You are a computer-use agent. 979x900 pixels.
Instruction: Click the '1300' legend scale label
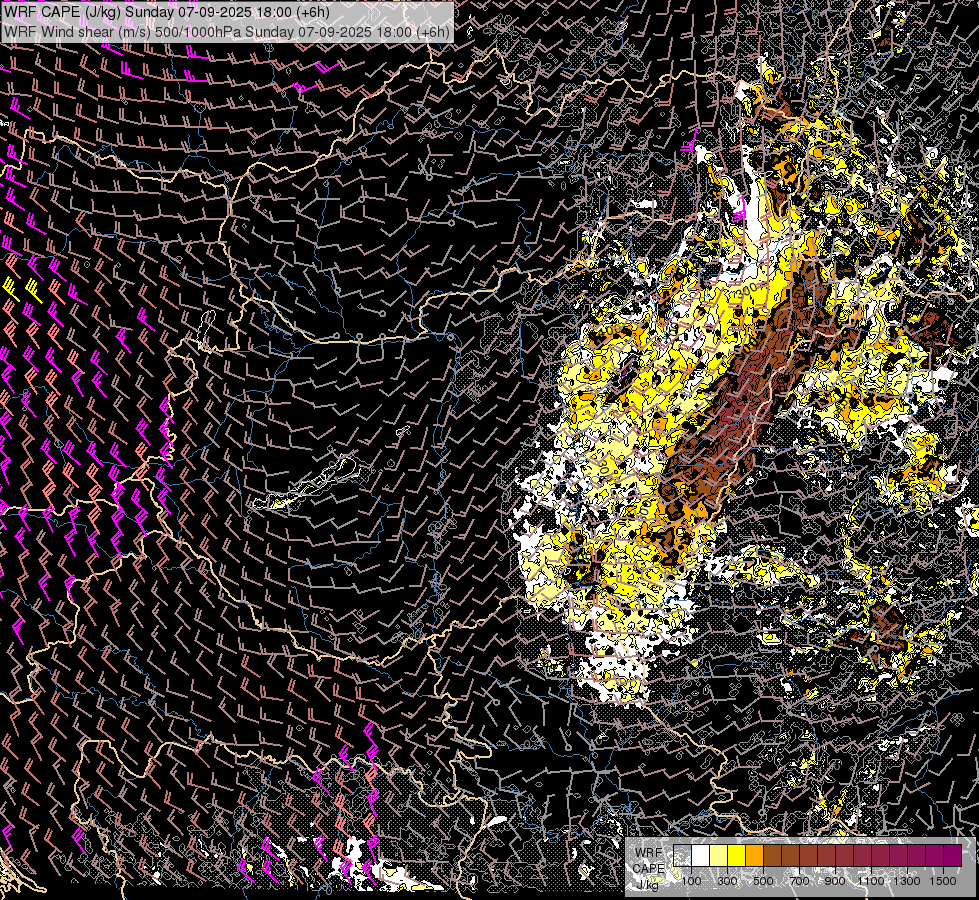[907, 881]
